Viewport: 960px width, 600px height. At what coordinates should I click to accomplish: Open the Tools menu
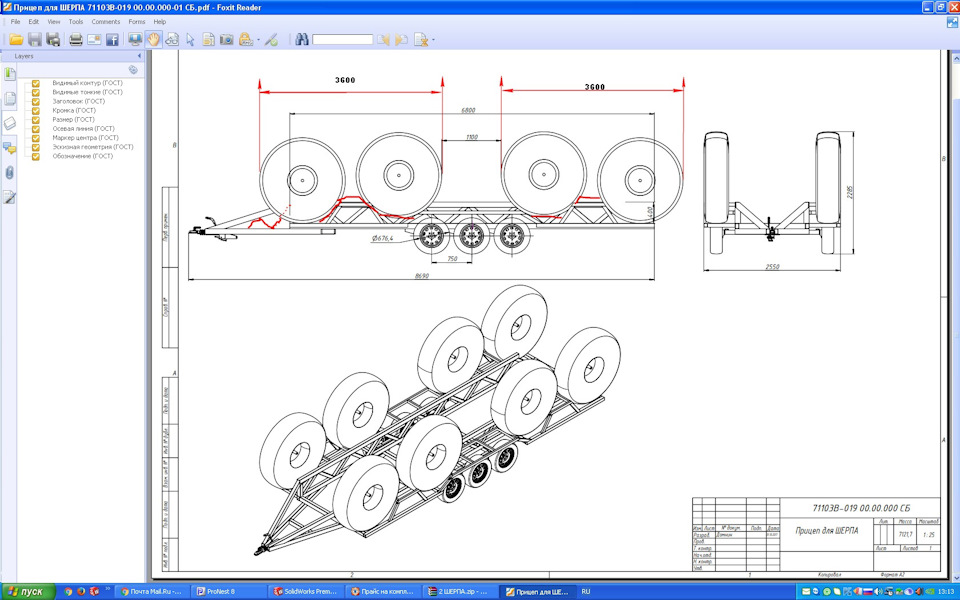[x=76, y=21]
